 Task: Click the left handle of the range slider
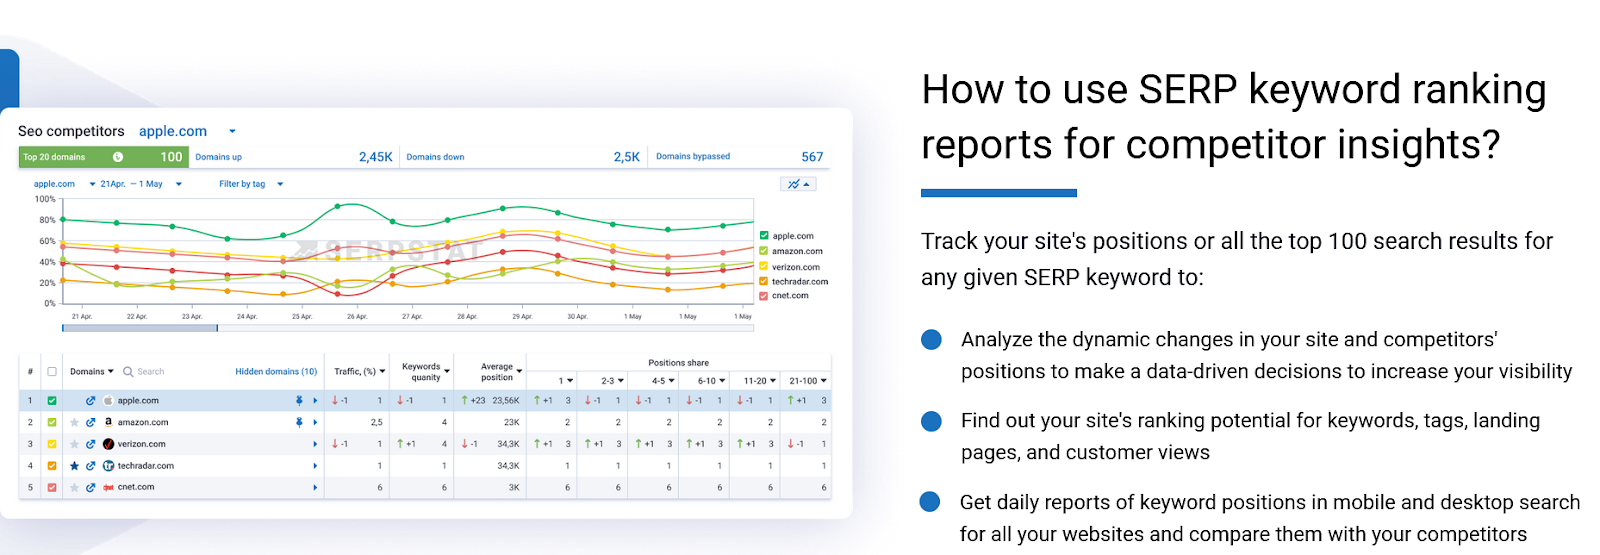(63, 328)
